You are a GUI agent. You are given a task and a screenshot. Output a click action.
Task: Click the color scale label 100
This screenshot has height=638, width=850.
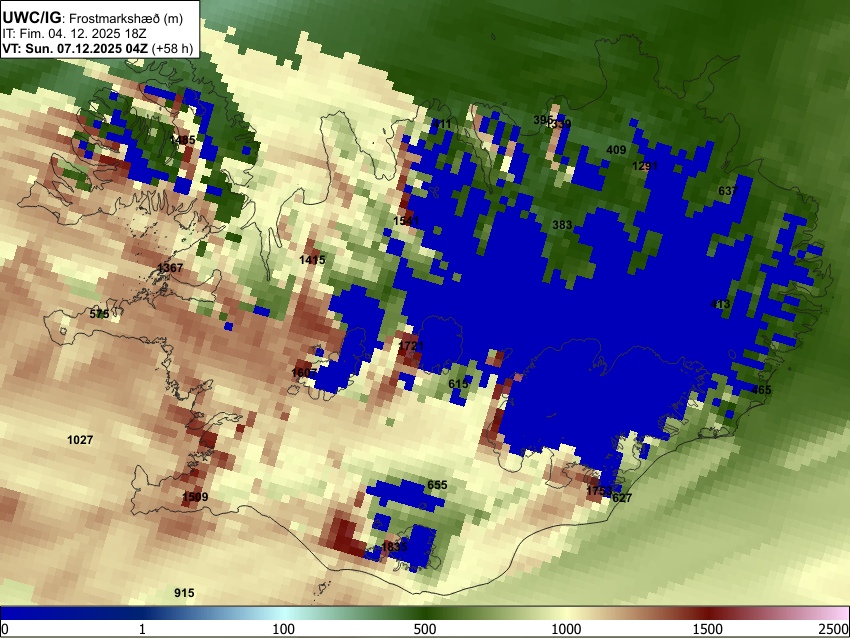point(284,629)
